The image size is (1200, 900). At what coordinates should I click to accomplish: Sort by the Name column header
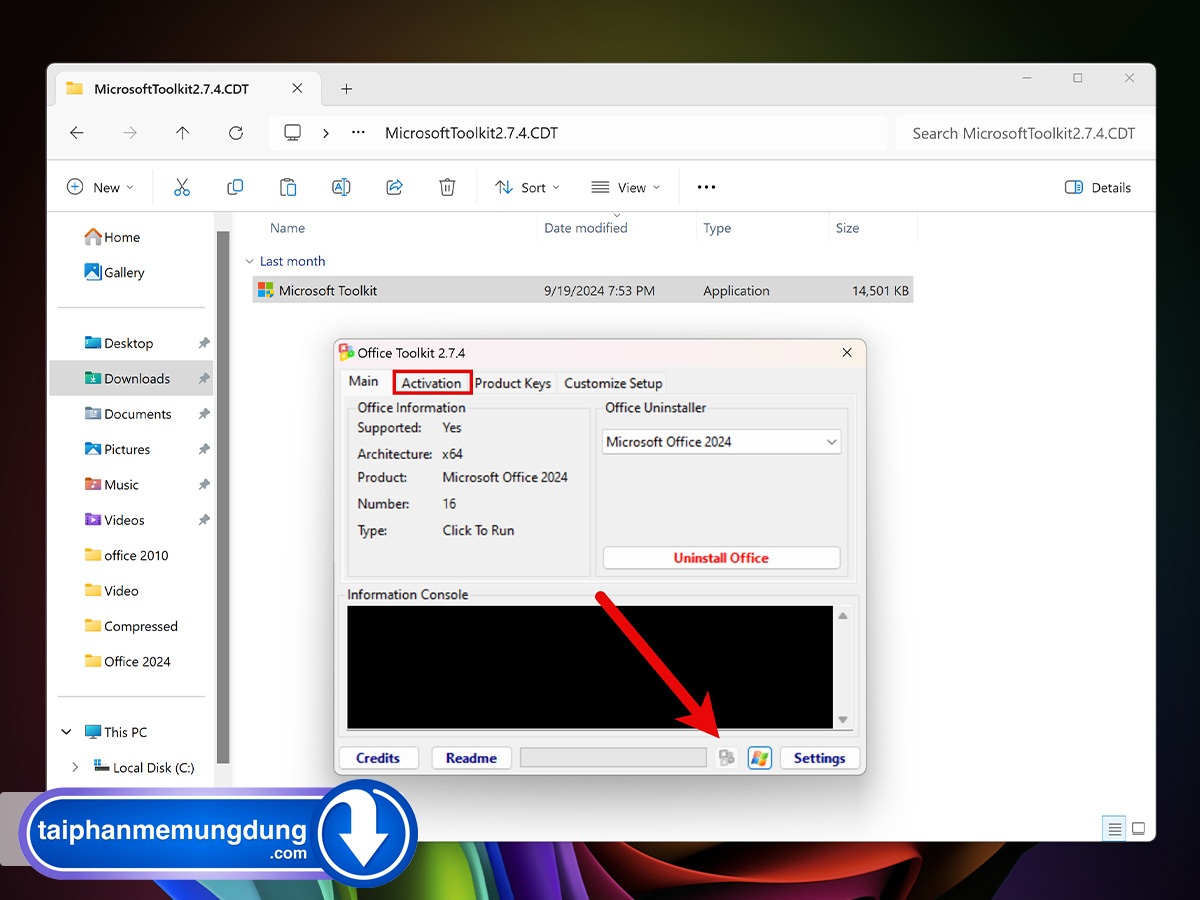(288, 228)
